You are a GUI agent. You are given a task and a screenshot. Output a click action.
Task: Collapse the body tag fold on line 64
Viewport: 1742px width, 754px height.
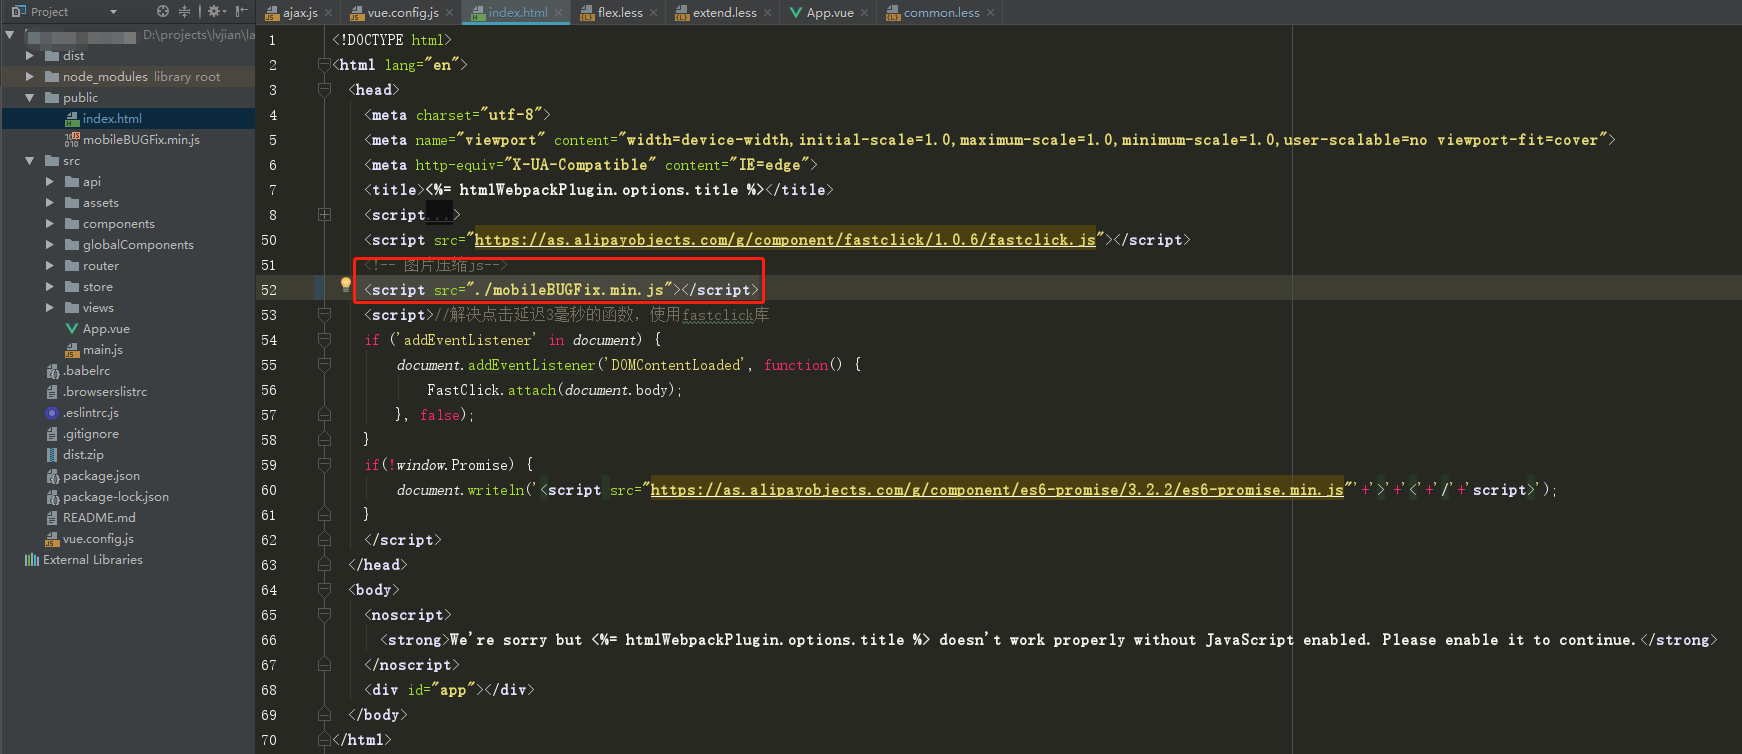324,590
